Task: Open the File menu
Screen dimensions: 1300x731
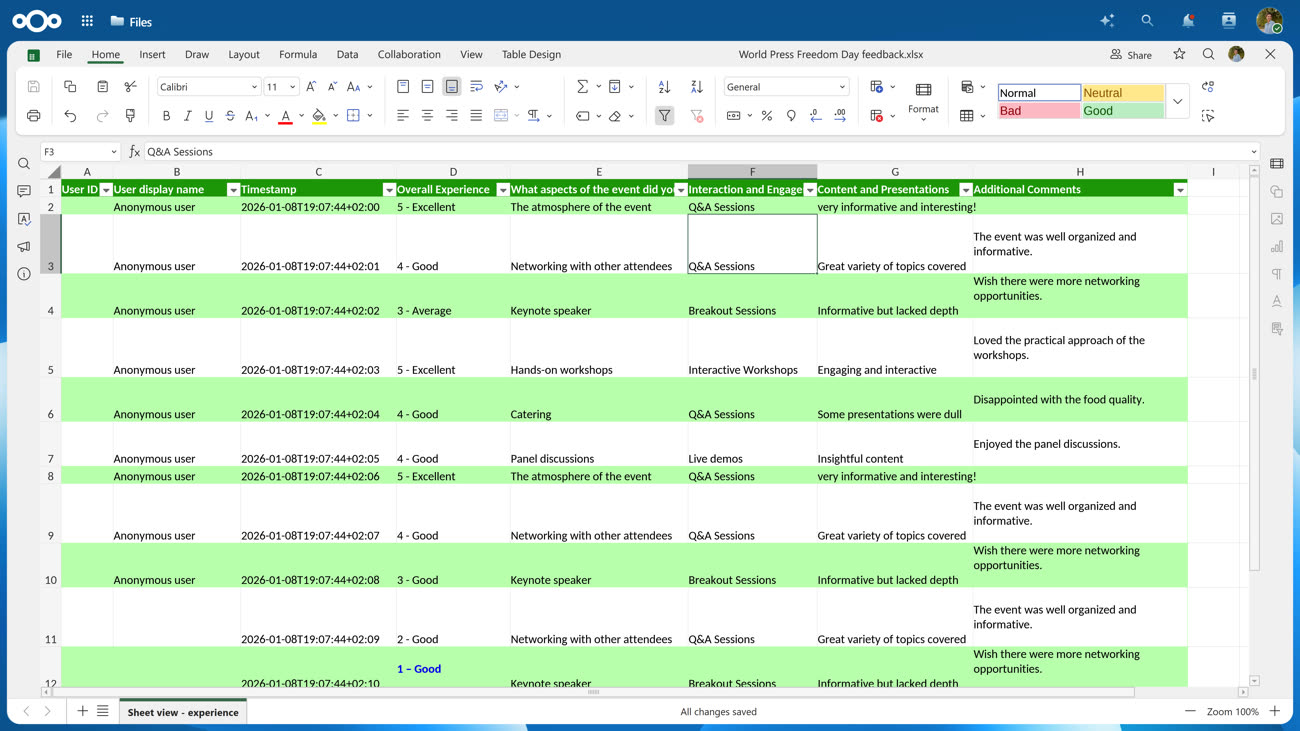Action: pos(64,54)
